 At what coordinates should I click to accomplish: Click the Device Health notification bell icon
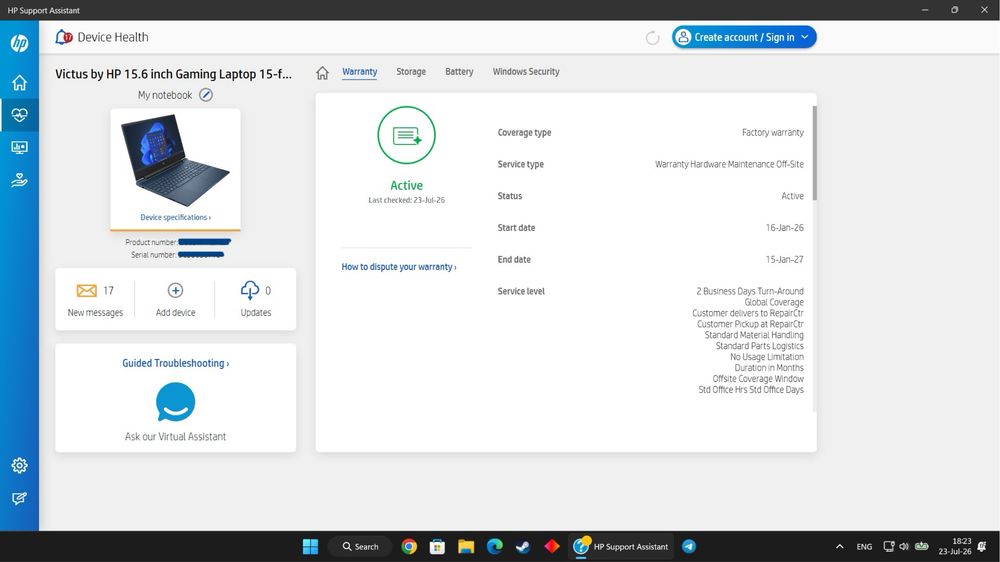63,37
